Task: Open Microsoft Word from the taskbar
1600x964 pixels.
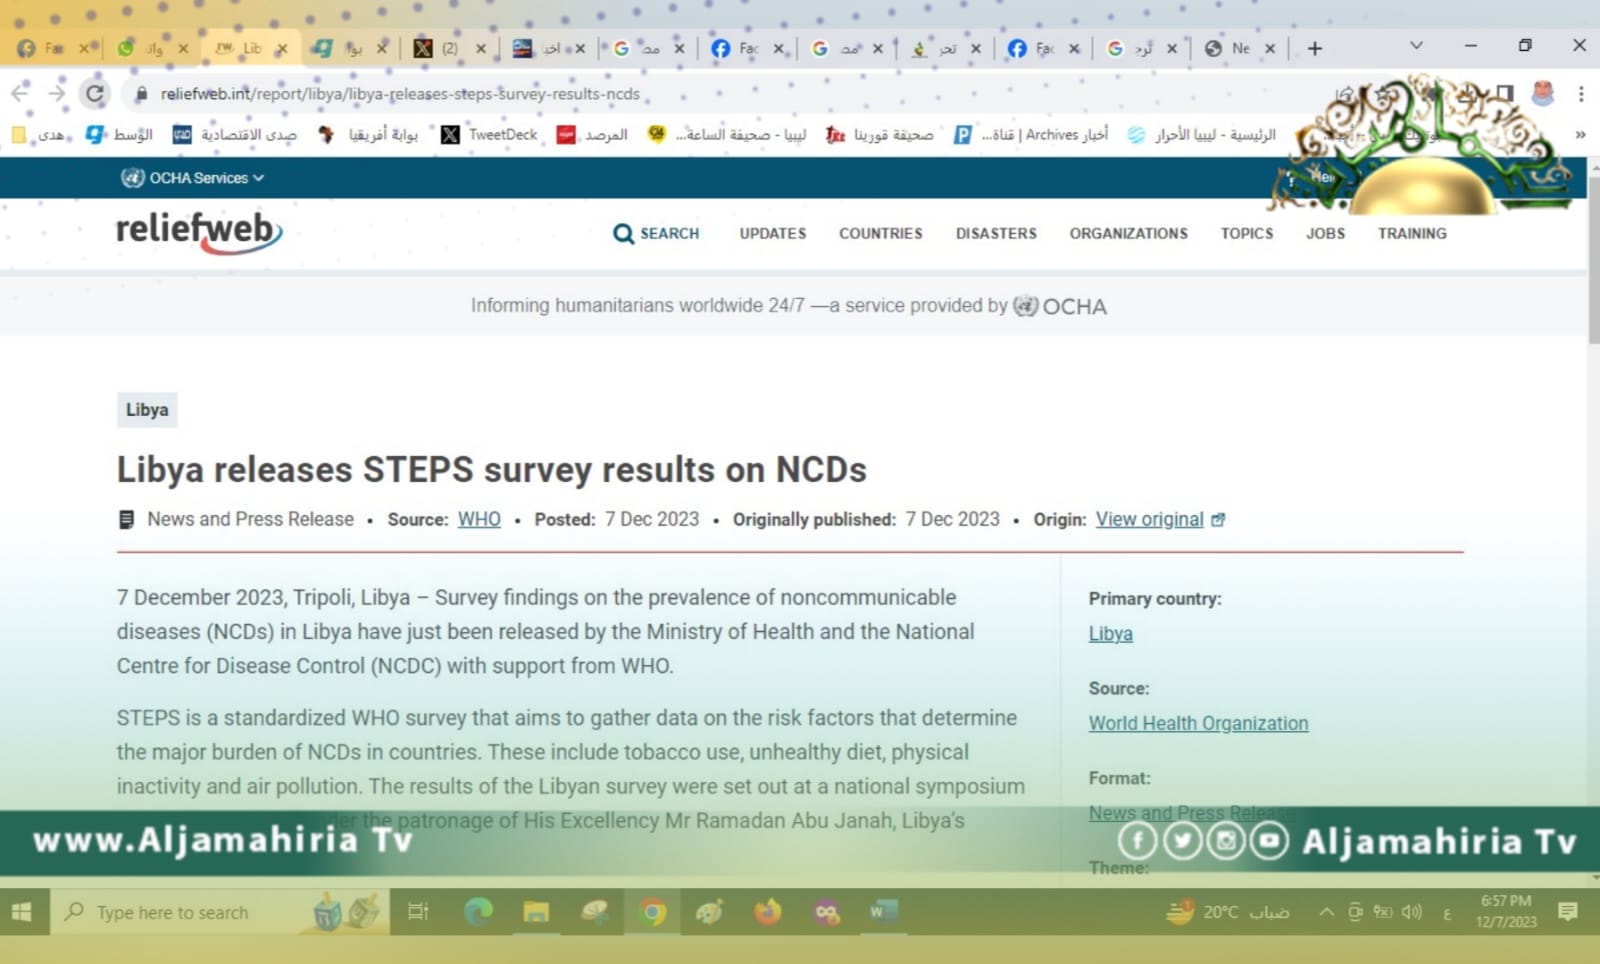Action: coord(884,912)
